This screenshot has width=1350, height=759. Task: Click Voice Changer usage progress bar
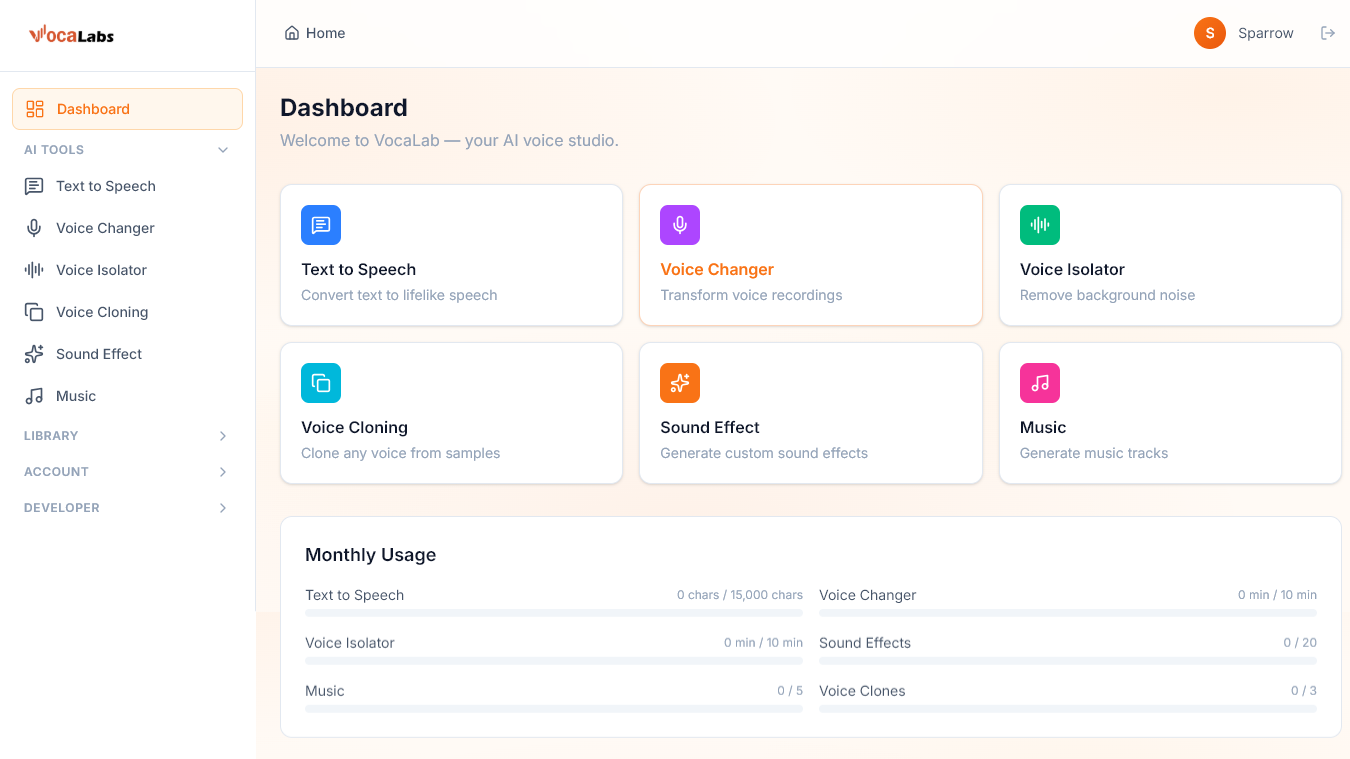click(x=1068, y=613)
